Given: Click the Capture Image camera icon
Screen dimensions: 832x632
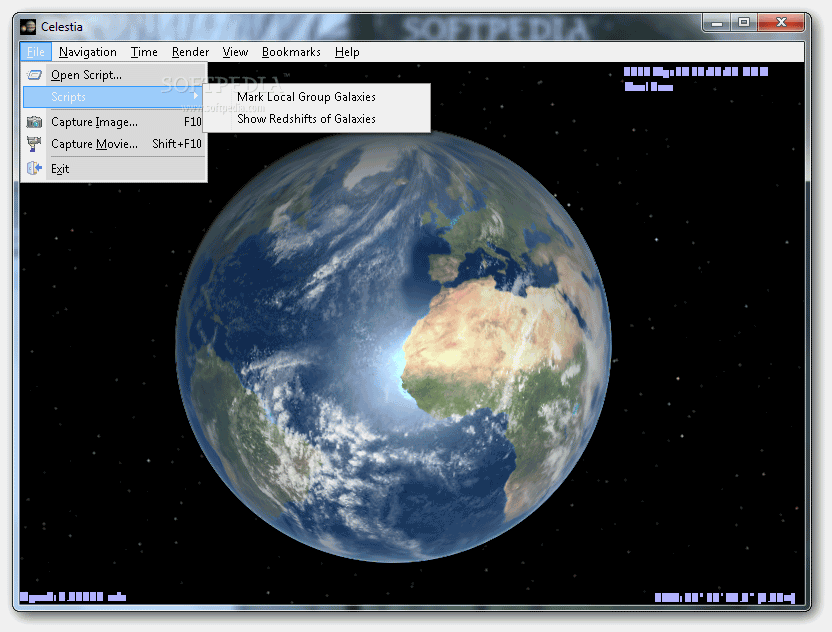Looking at the screenshot, I should coord(34,122).
